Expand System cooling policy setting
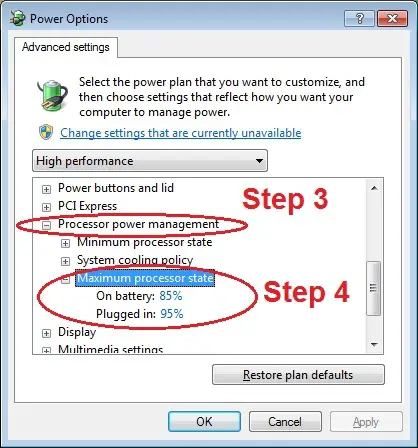 point(65,261)
